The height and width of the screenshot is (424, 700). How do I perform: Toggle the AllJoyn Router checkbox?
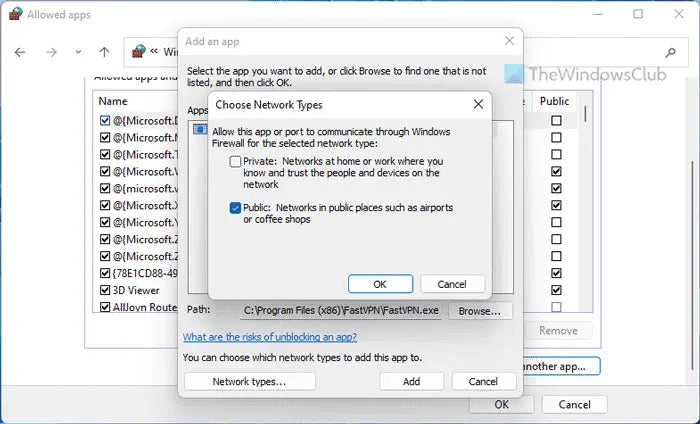click(x=105, y=307)
